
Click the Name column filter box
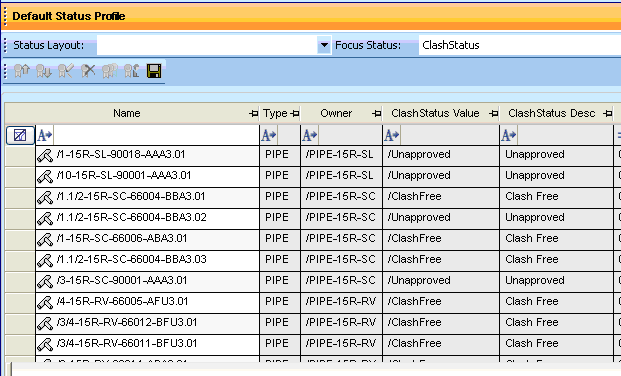[156, 136]
